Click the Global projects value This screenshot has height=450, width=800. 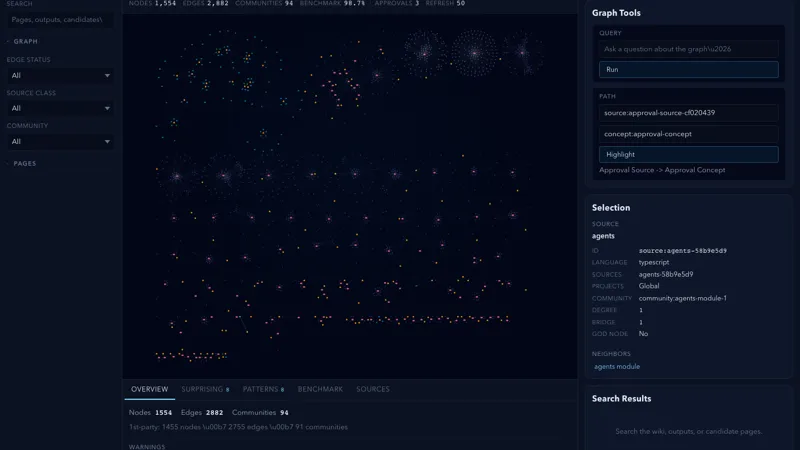[x=649, y=286]
